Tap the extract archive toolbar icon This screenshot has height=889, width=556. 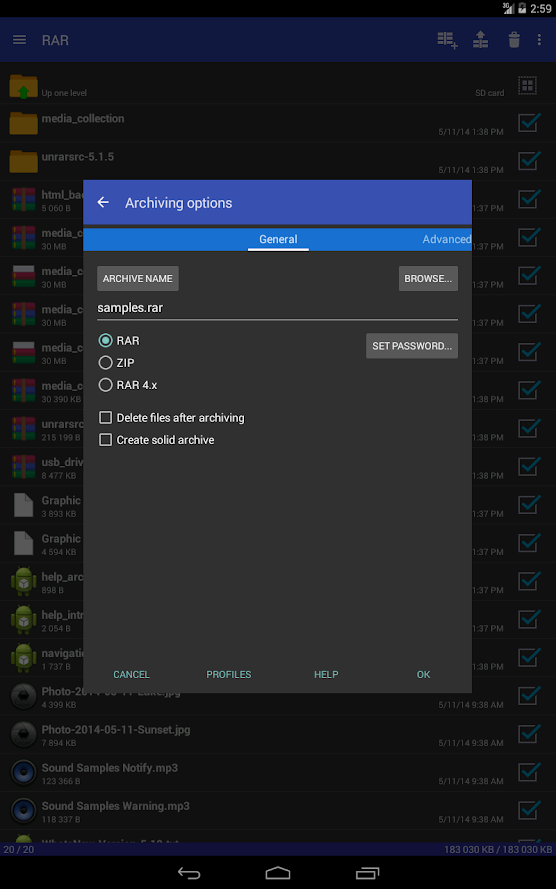point(481,40)
